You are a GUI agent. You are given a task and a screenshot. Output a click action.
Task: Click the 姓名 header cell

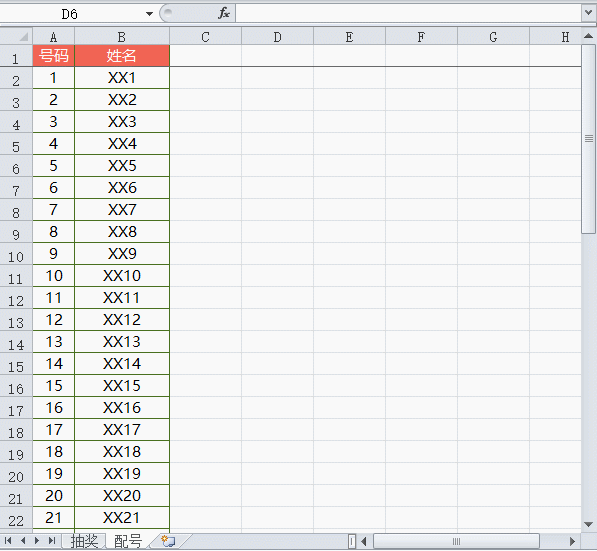pyautogui.click(x=122, y=56)
